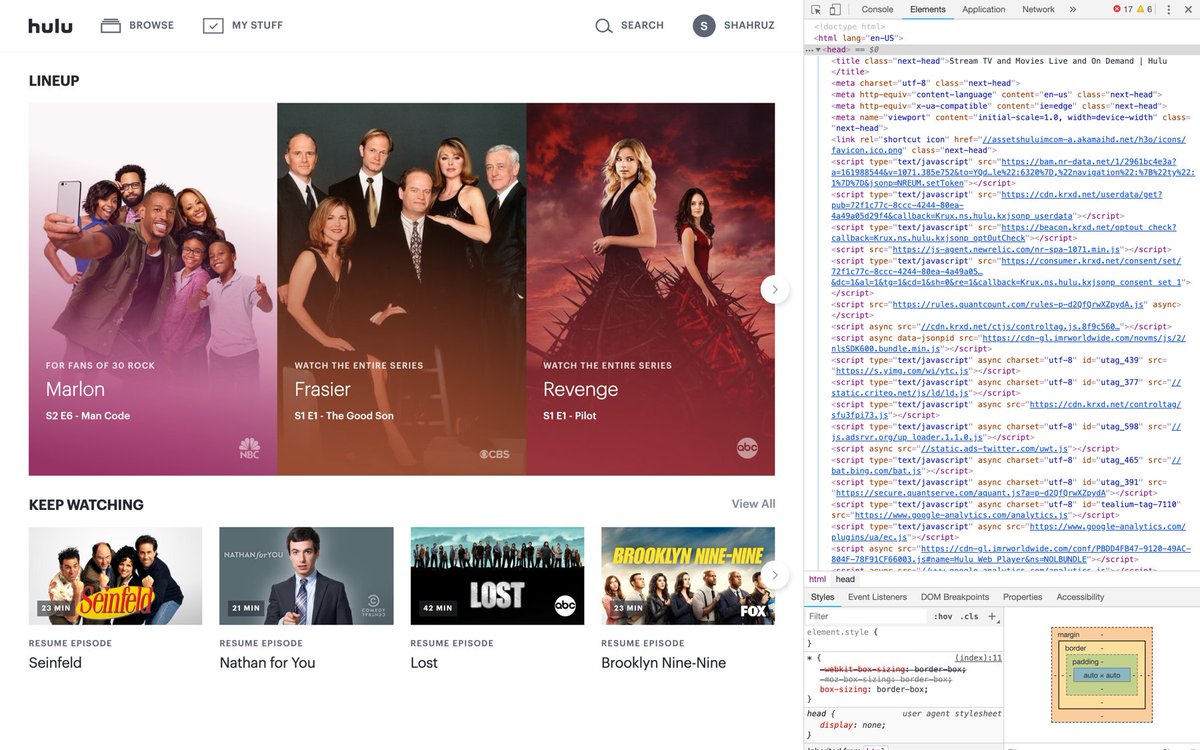Open the Marlon lineup card
Image resolution: width=1200 pixels, height=750 pixels.
pos(153,289)
